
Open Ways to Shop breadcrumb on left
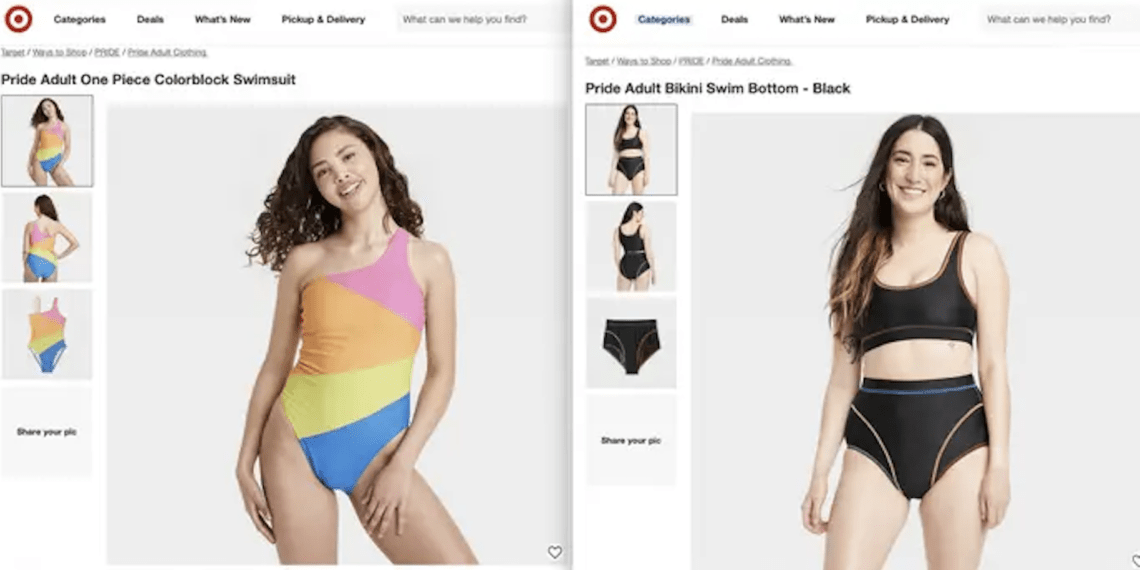coord(60,52)
